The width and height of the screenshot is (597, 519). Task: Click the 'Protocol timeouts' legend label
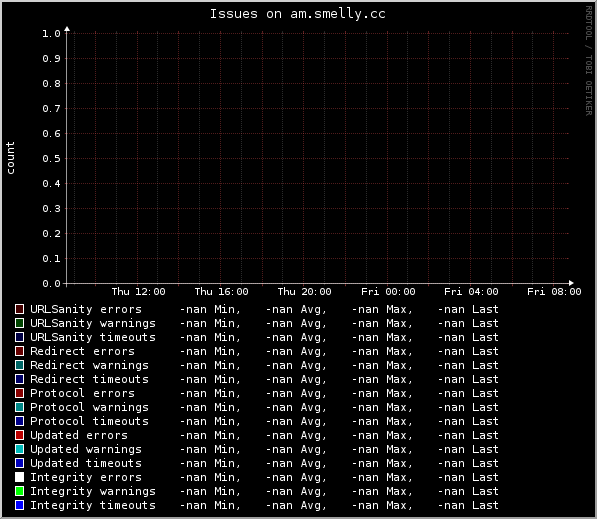pos(89,421)
